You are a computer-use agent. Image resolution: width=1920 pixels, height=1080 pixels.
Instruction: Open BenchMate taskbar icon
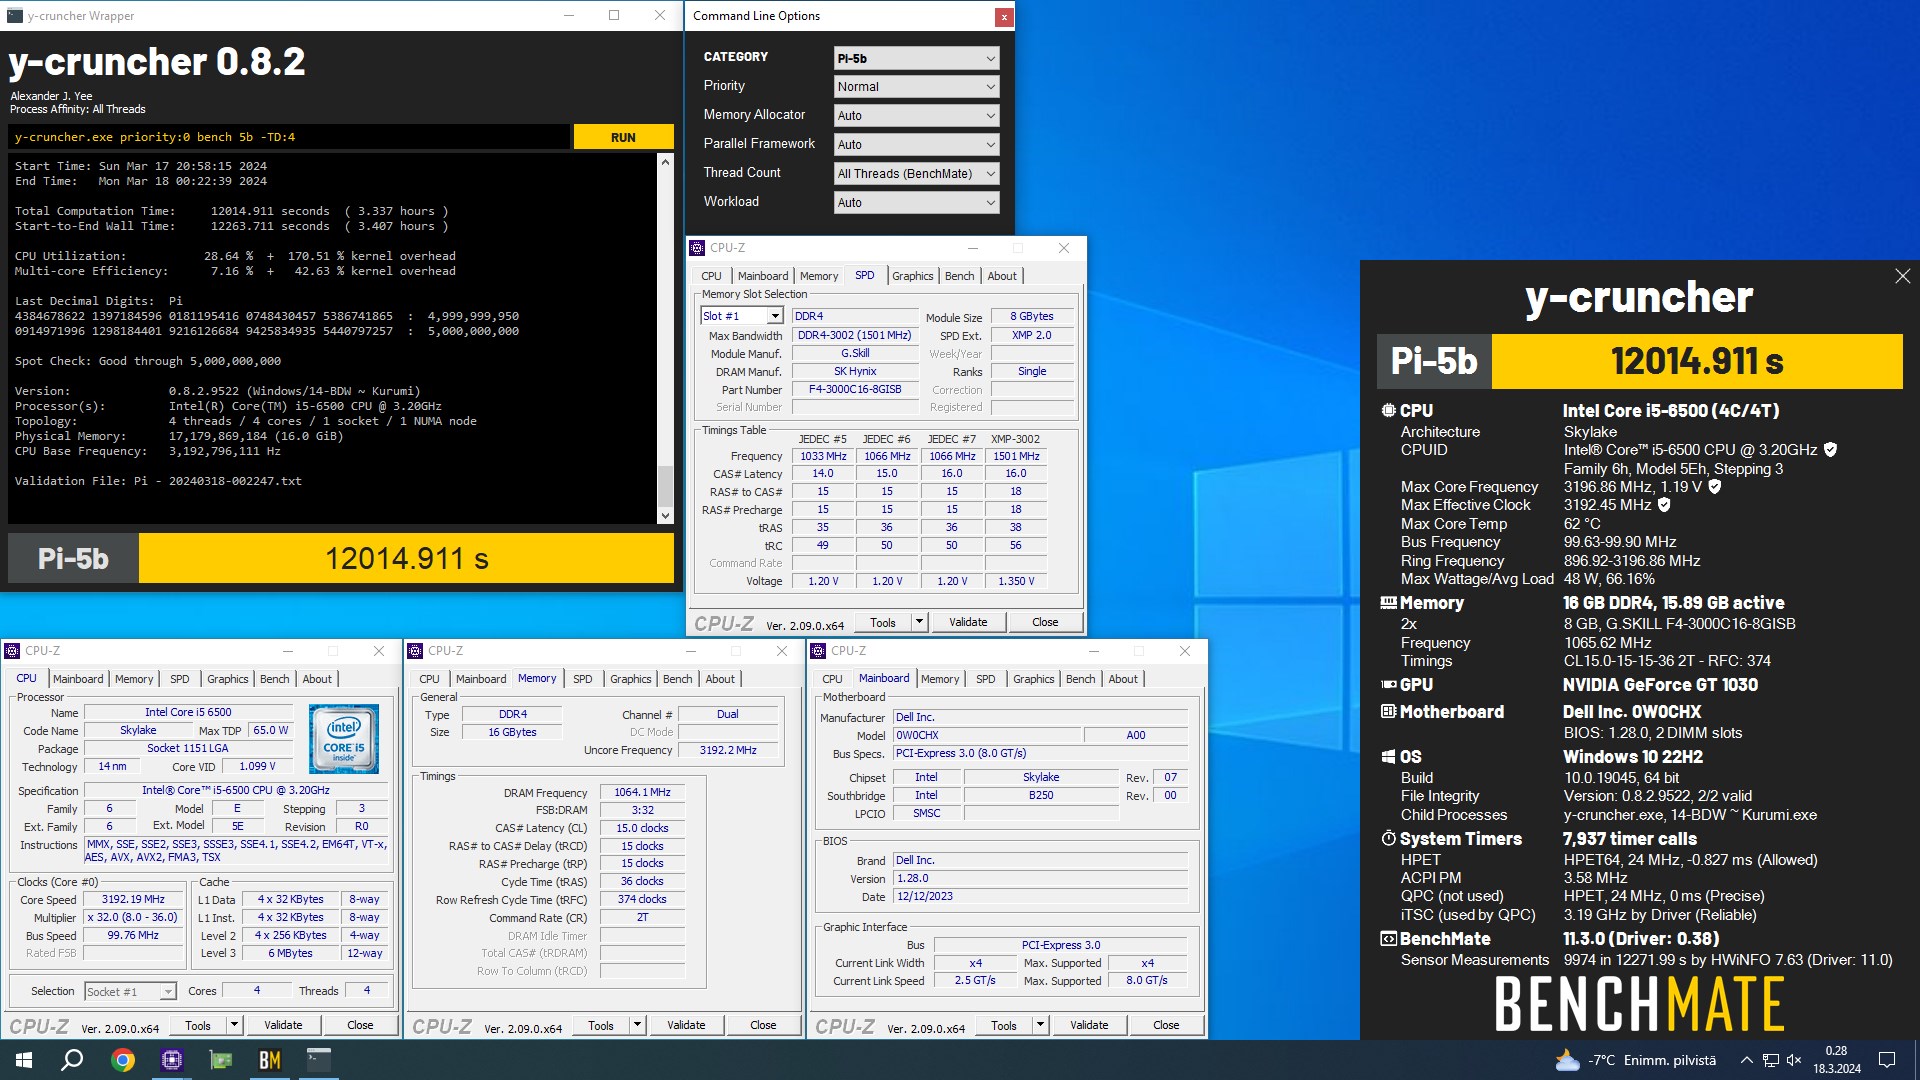[x=270, y=1060]
